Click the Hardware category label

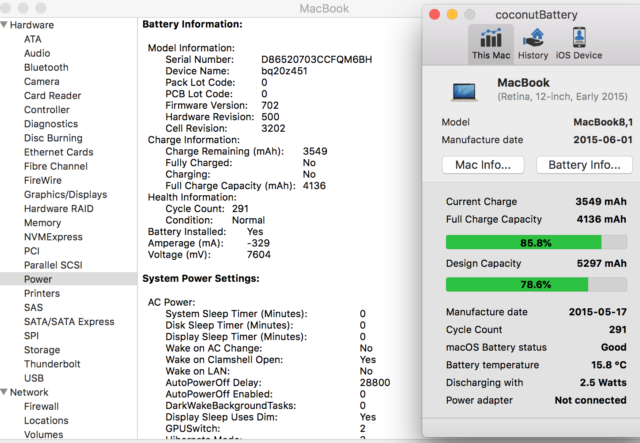[32, 25]
